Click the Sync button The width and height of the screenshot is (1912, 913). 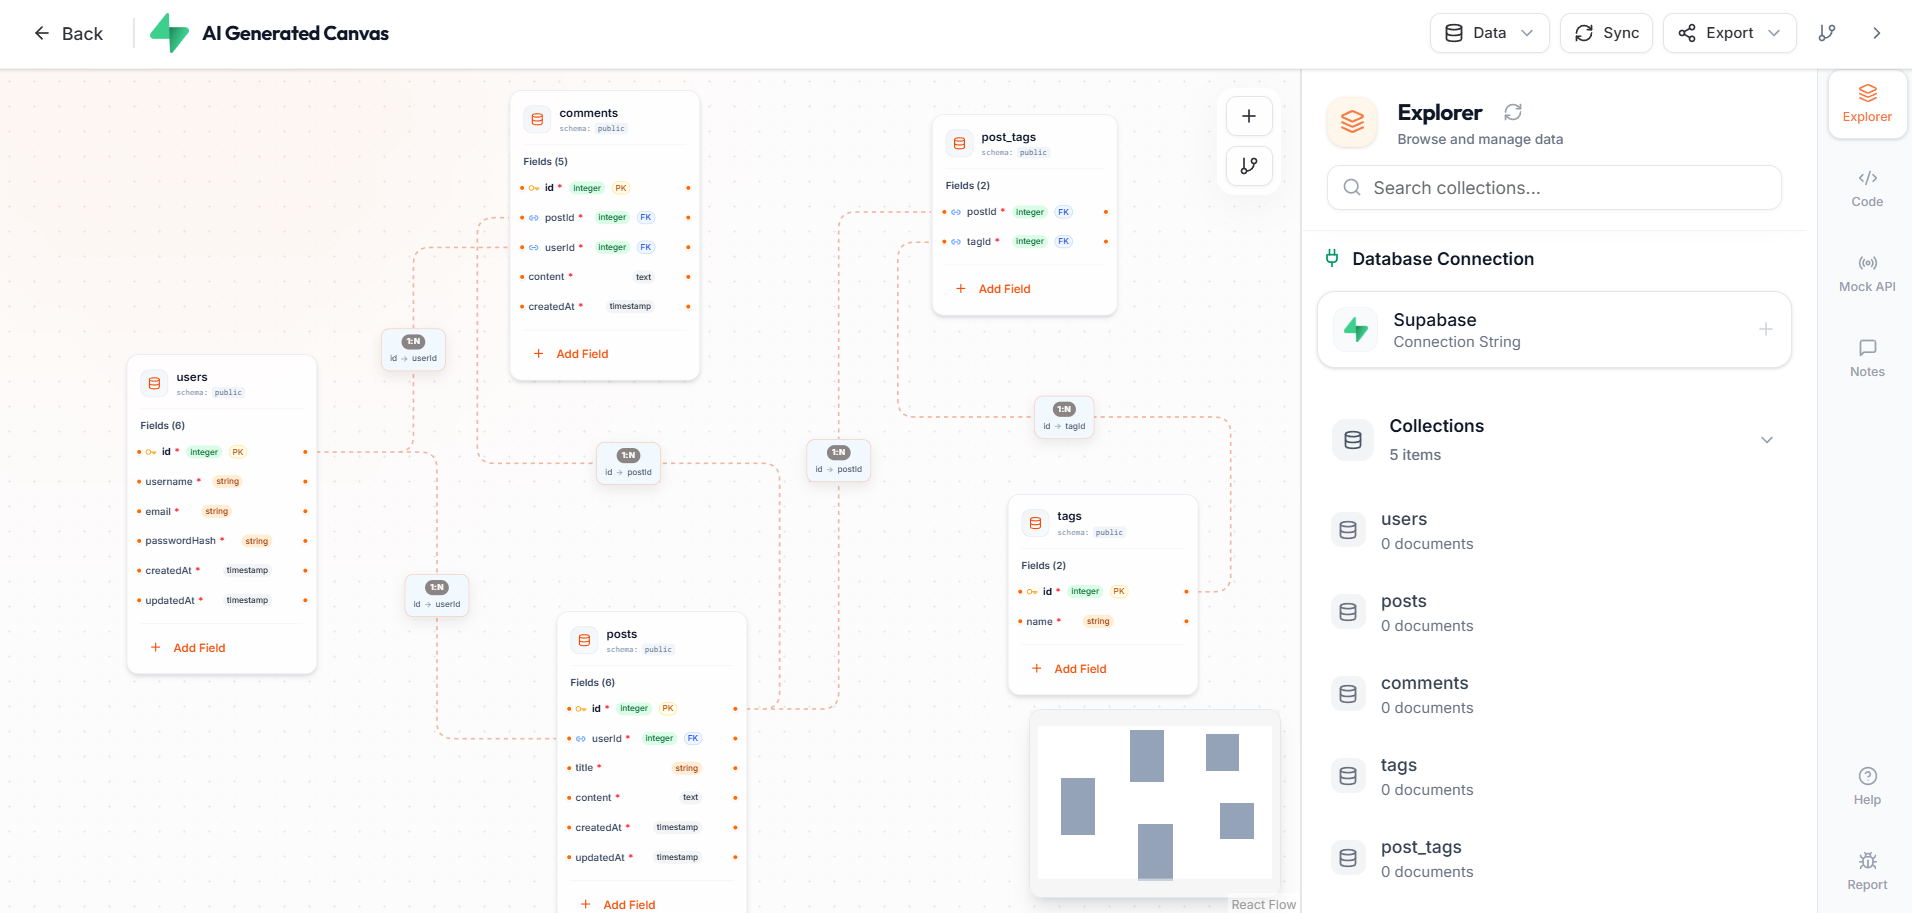(1606, 32)
